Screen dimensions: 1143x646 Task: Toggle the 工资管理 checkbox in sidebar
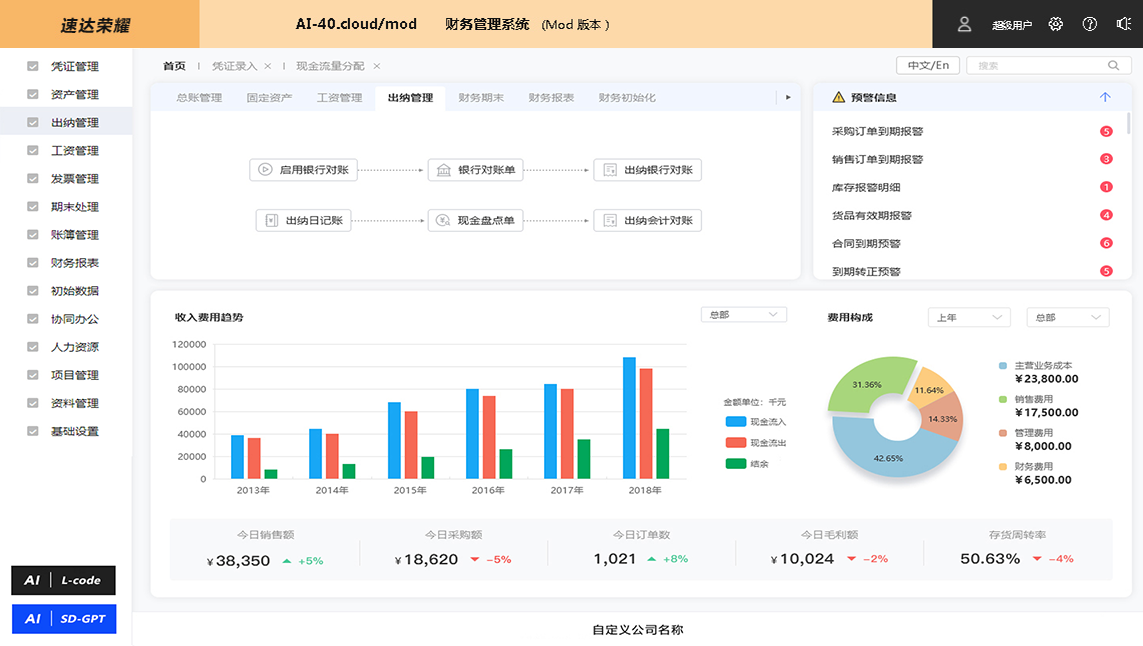point(33,151)
